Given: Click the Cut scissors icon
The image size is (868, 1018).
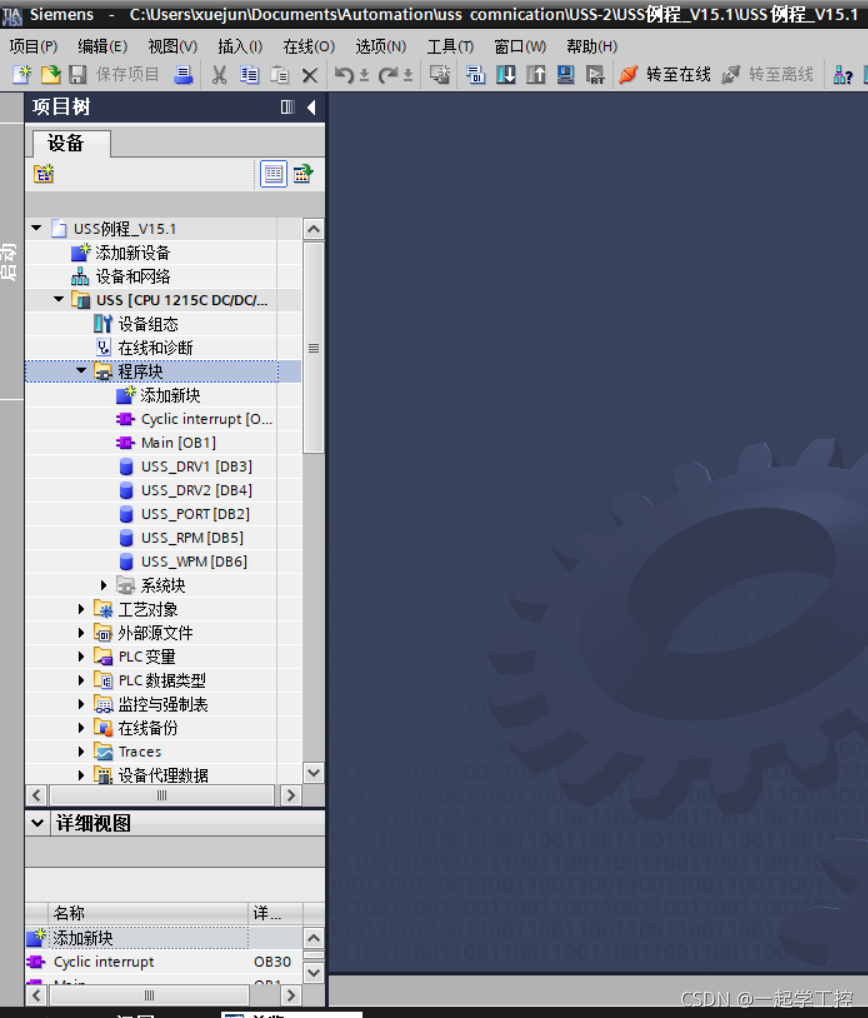Looking at the screenshot, I should (219, 75).
